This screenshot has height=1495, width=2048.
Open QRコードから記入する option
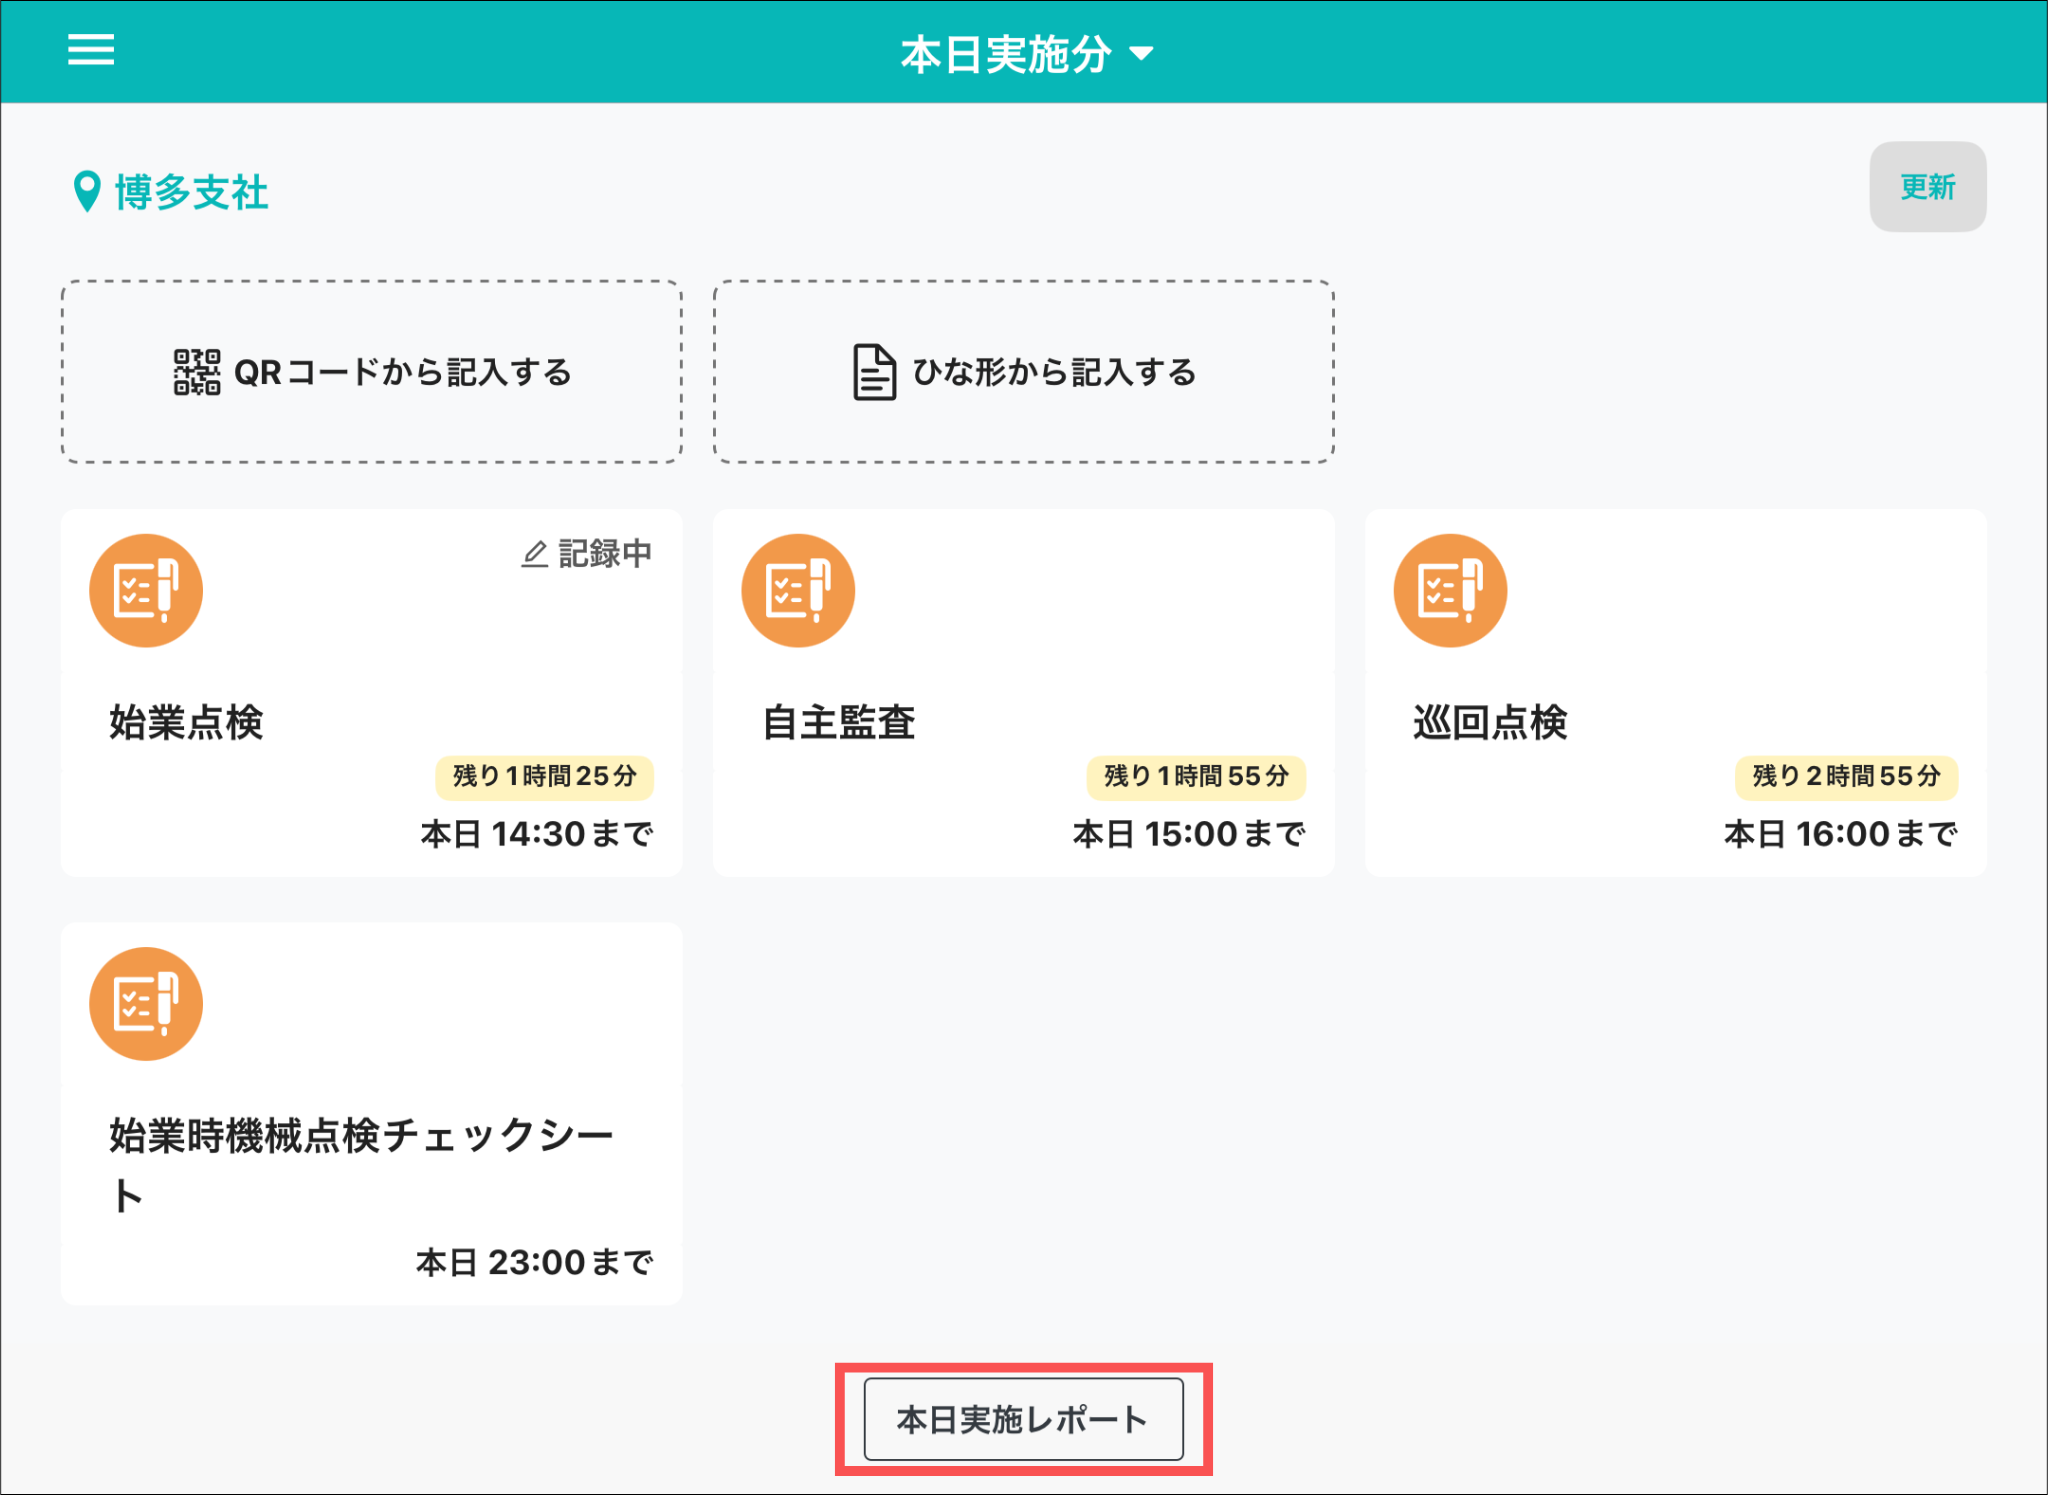402,372
